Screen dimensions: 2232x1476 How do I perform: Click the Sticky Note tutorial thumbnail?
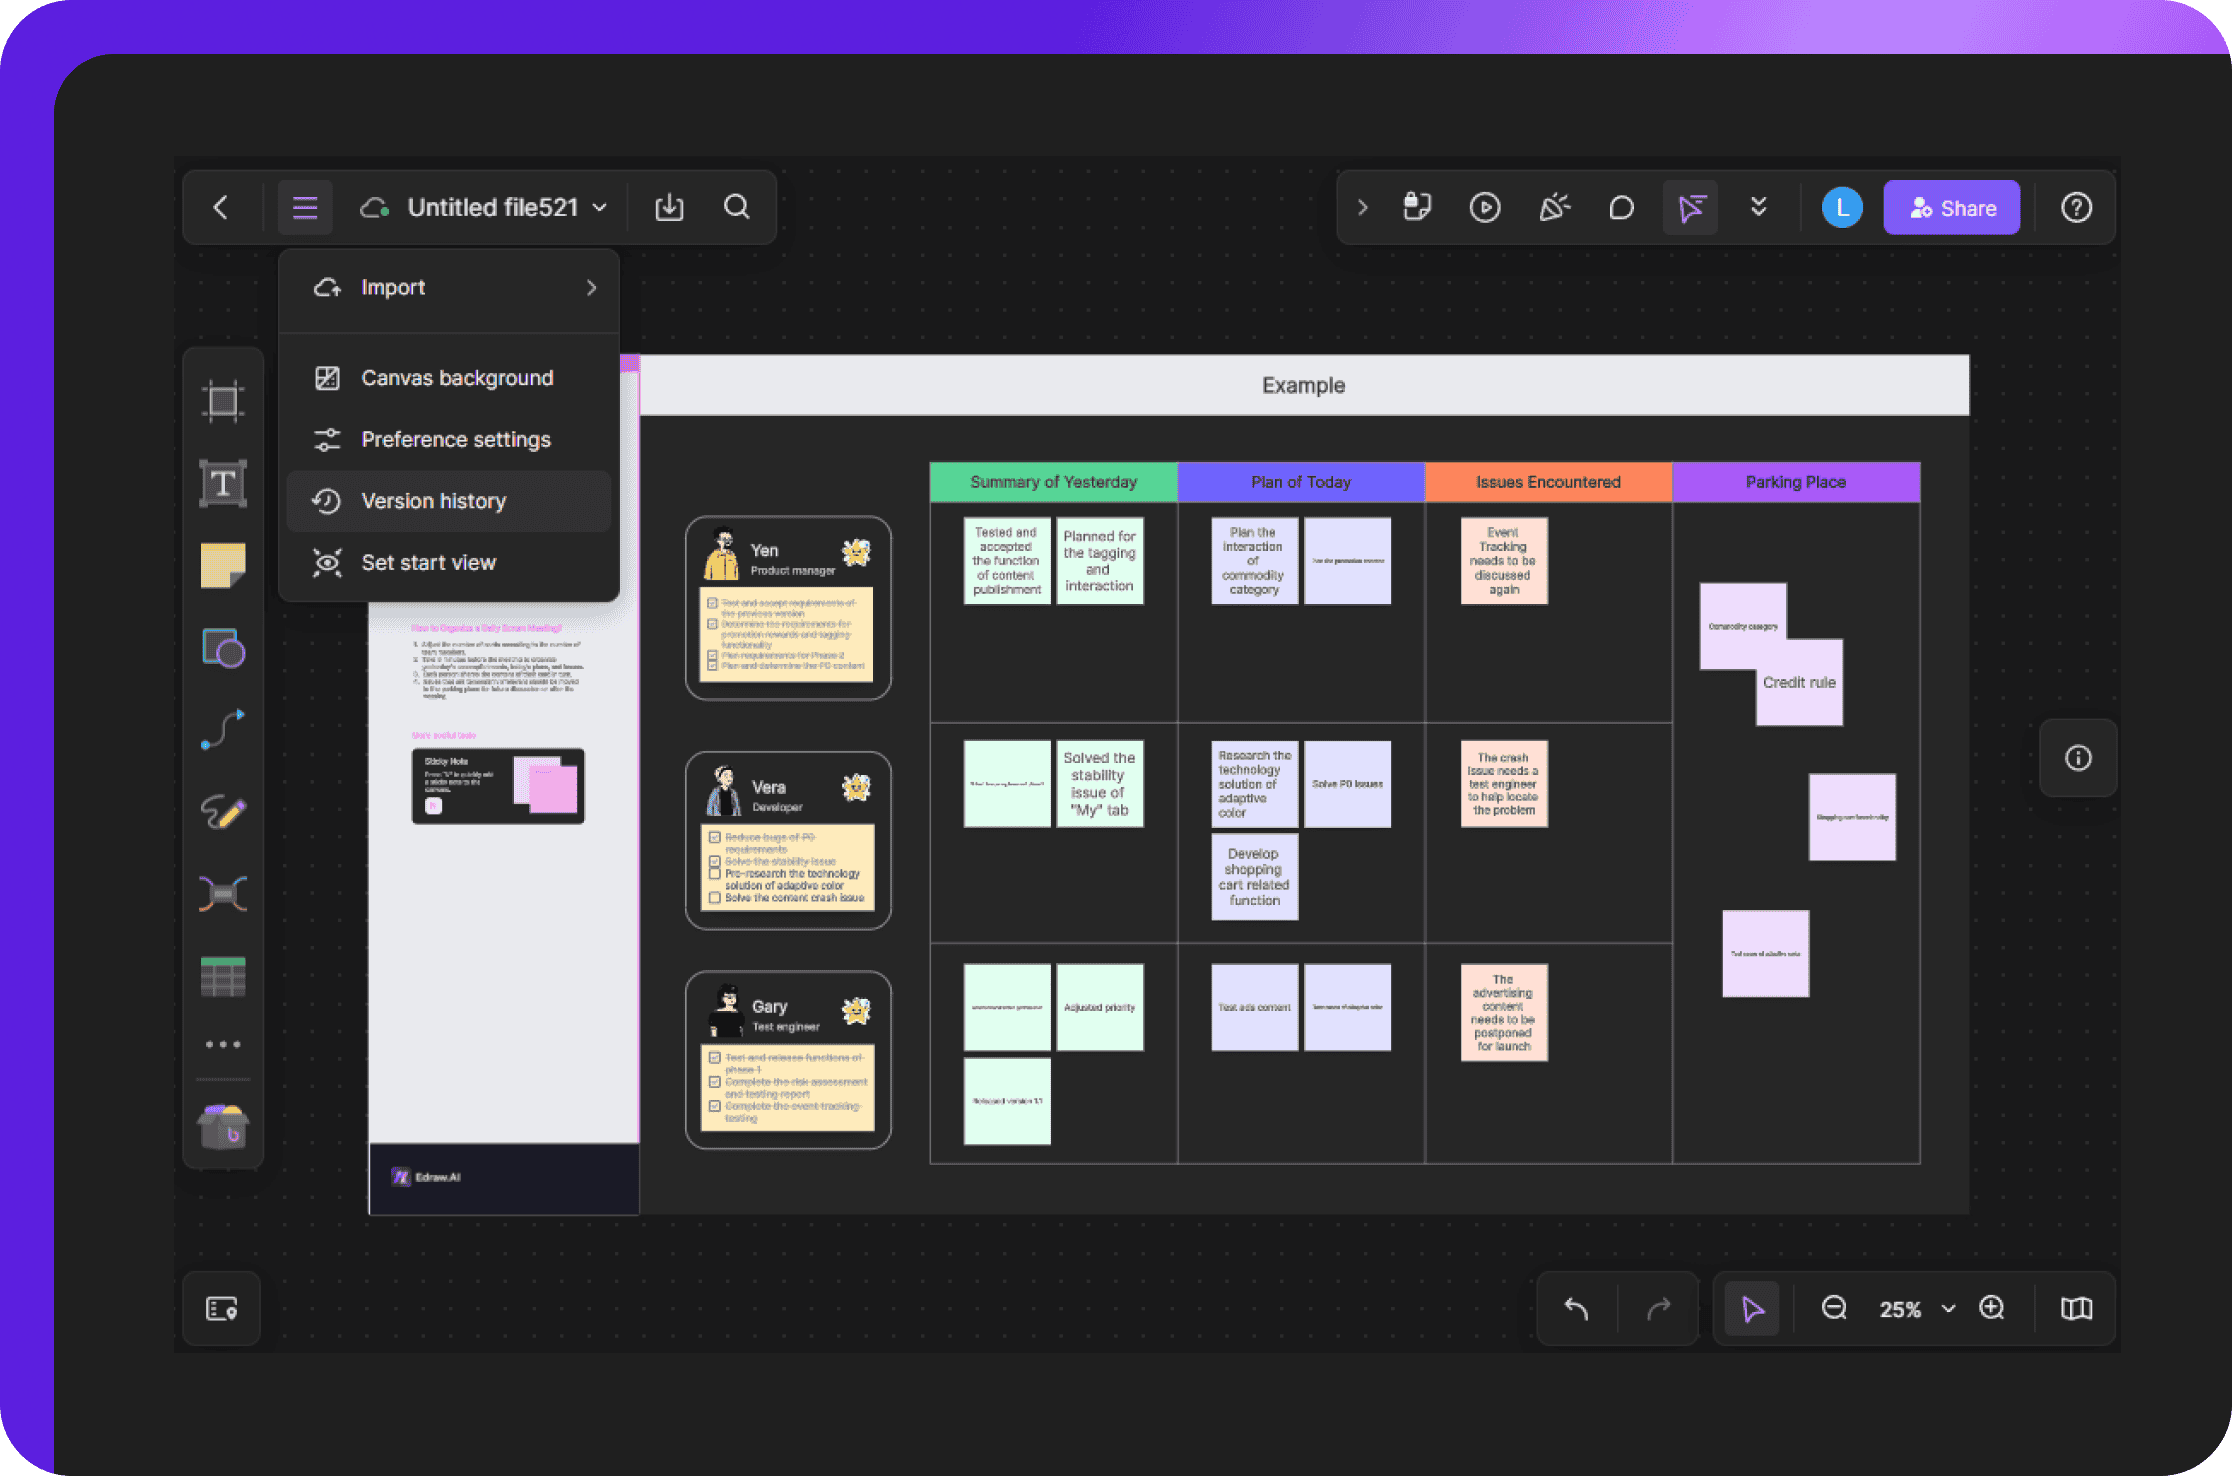[x=498, y=786]
